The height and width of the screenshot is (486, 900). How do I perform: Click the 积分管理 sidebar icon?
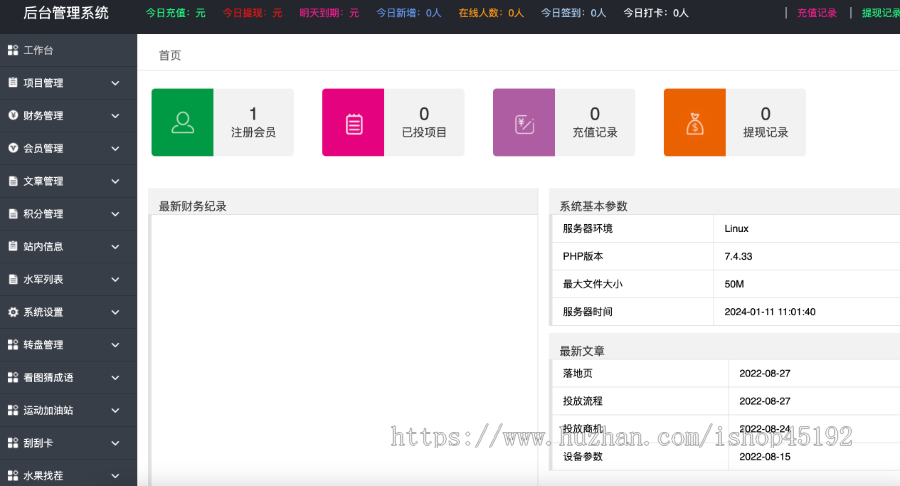pos(13,213)
